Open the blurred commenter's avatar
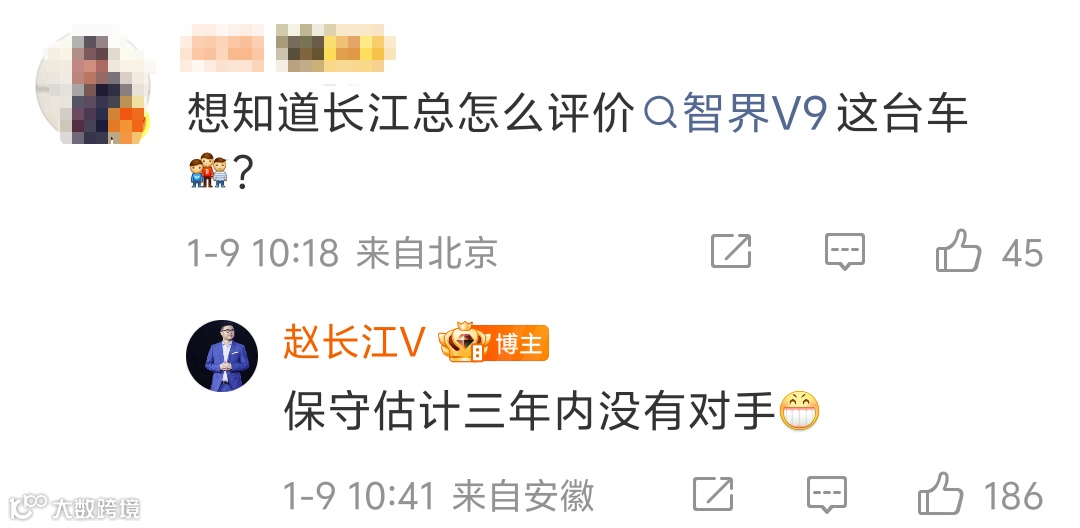 coord(93,86)
